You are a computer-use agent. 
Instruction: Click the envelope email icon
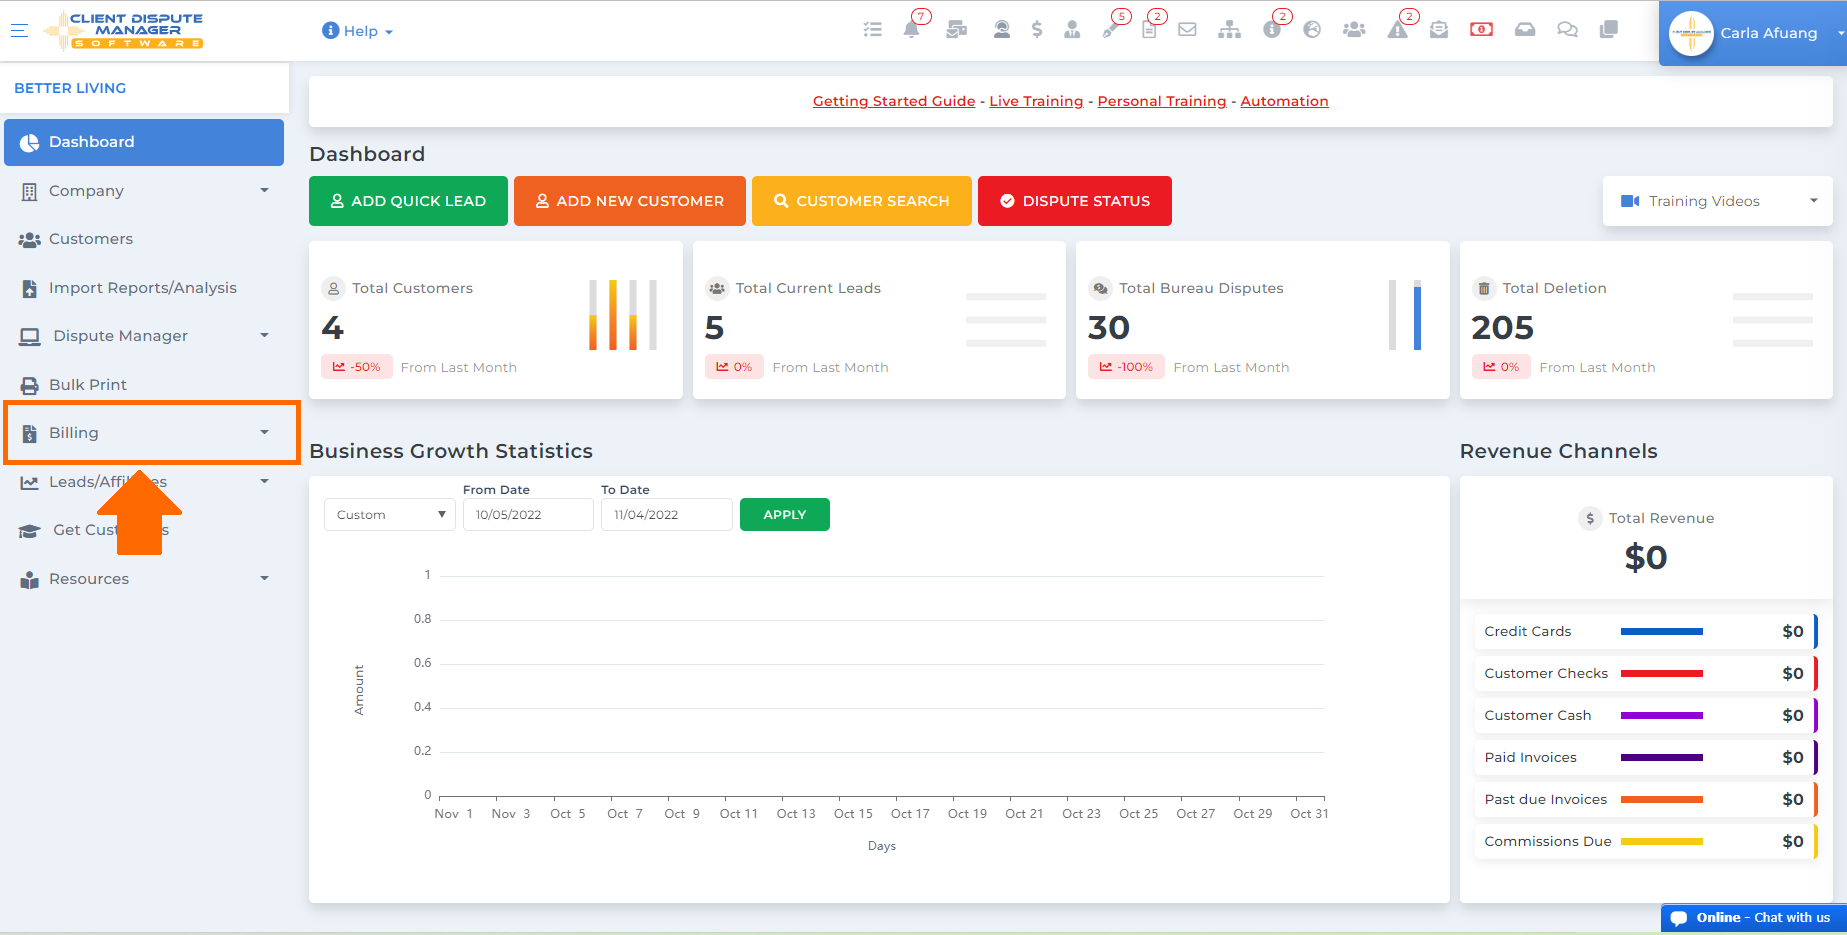click(1187, 30)
